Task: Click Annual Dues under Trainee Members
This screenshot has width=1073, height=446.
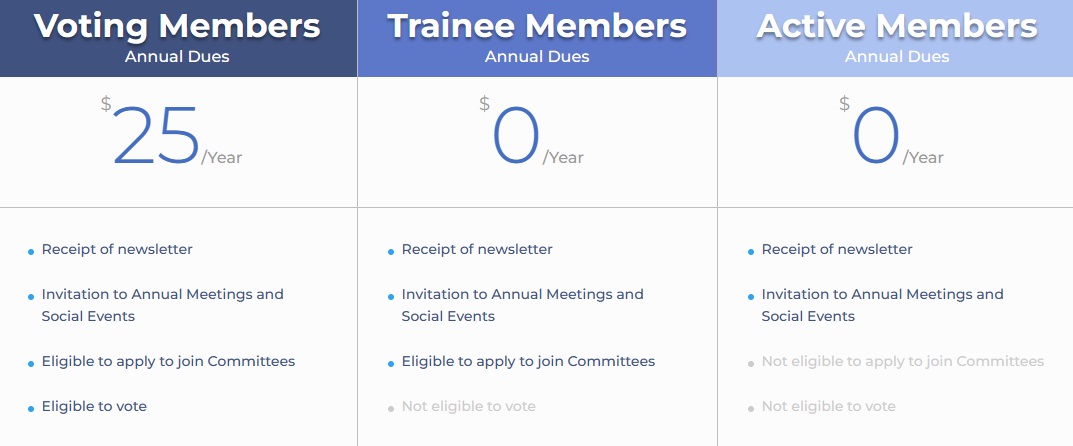Action: [x=537, y=57]
